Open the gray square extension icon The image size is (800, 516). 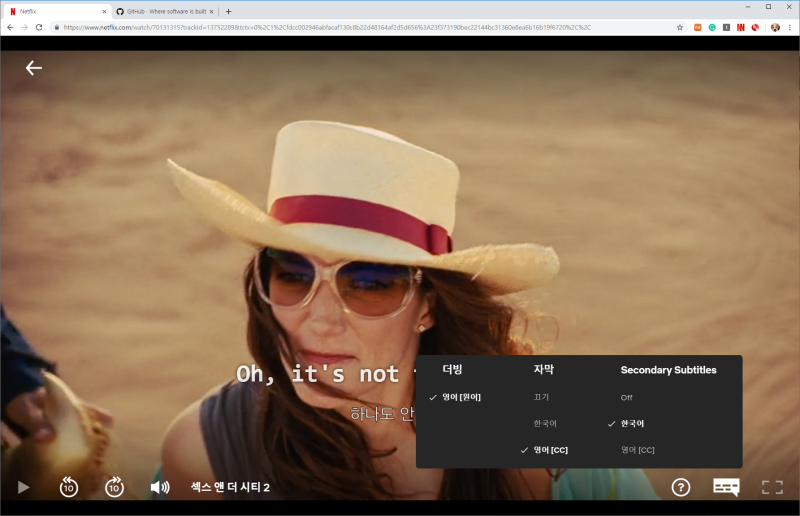coord(726,28)
